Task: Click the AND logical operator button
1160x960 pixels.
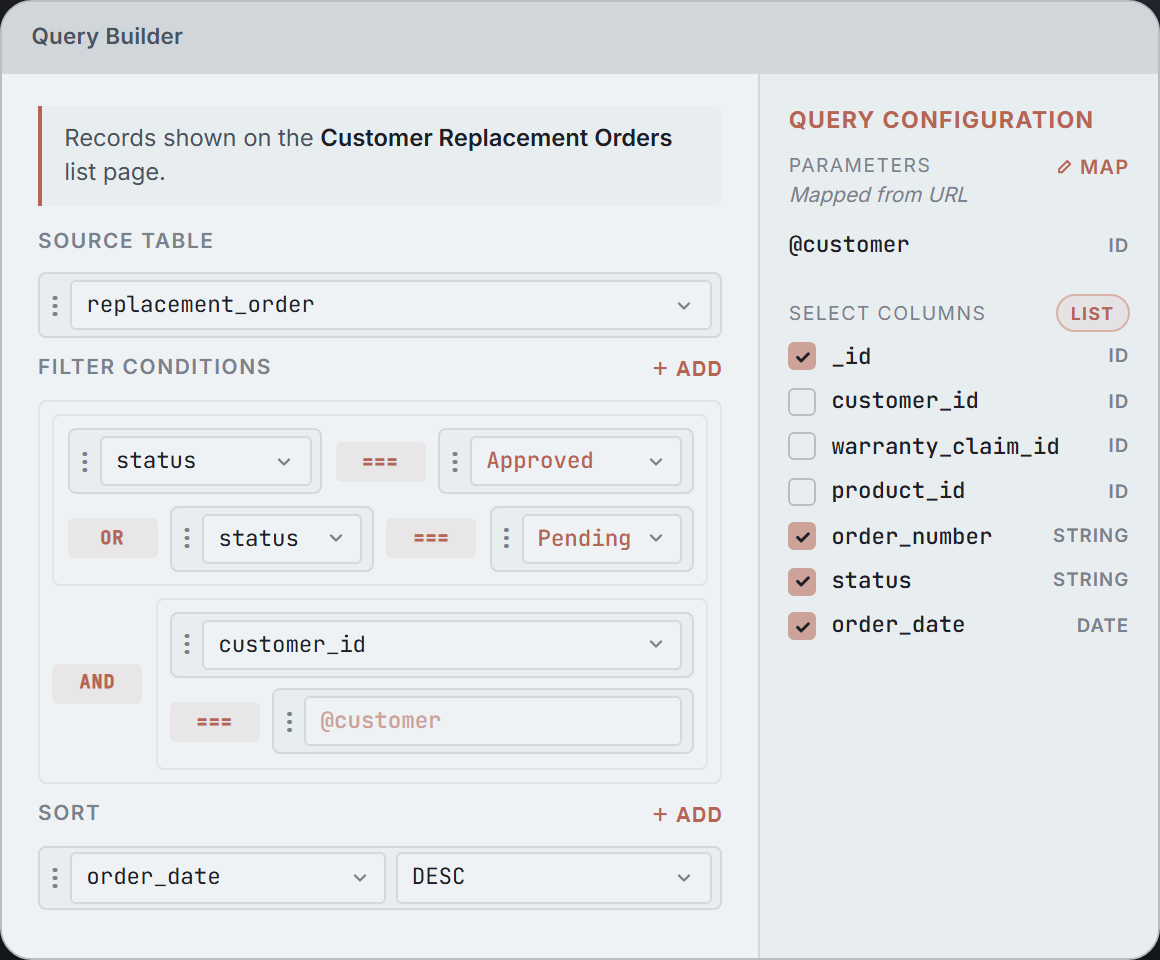Action: [97, 683]
